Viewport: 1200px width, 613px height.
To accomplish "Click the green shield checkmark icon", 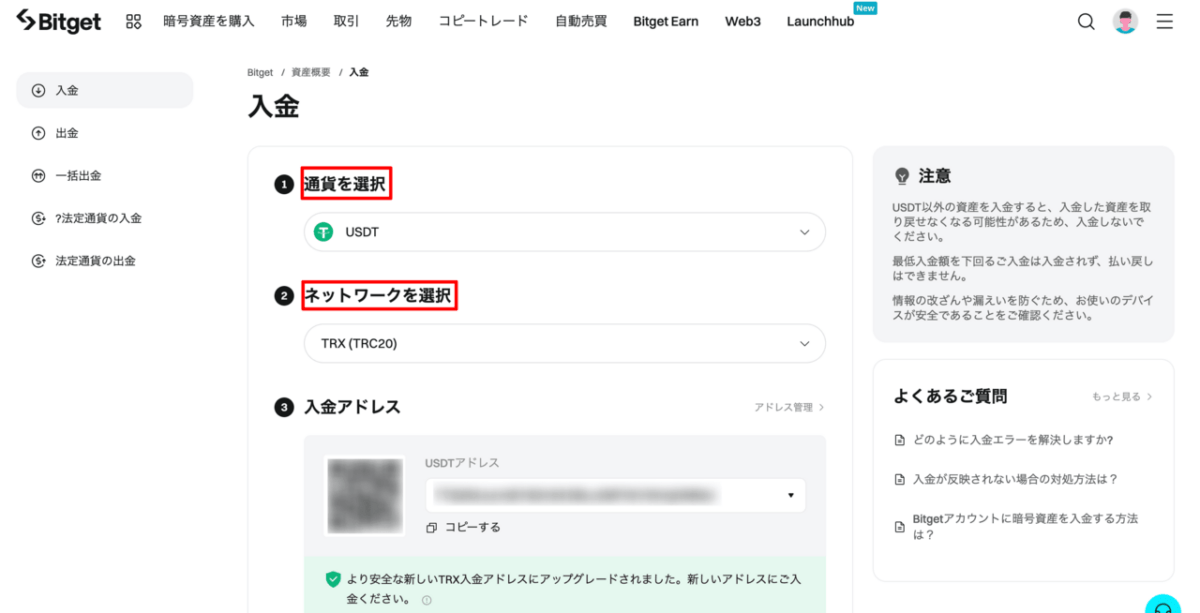I will (333, 579).
